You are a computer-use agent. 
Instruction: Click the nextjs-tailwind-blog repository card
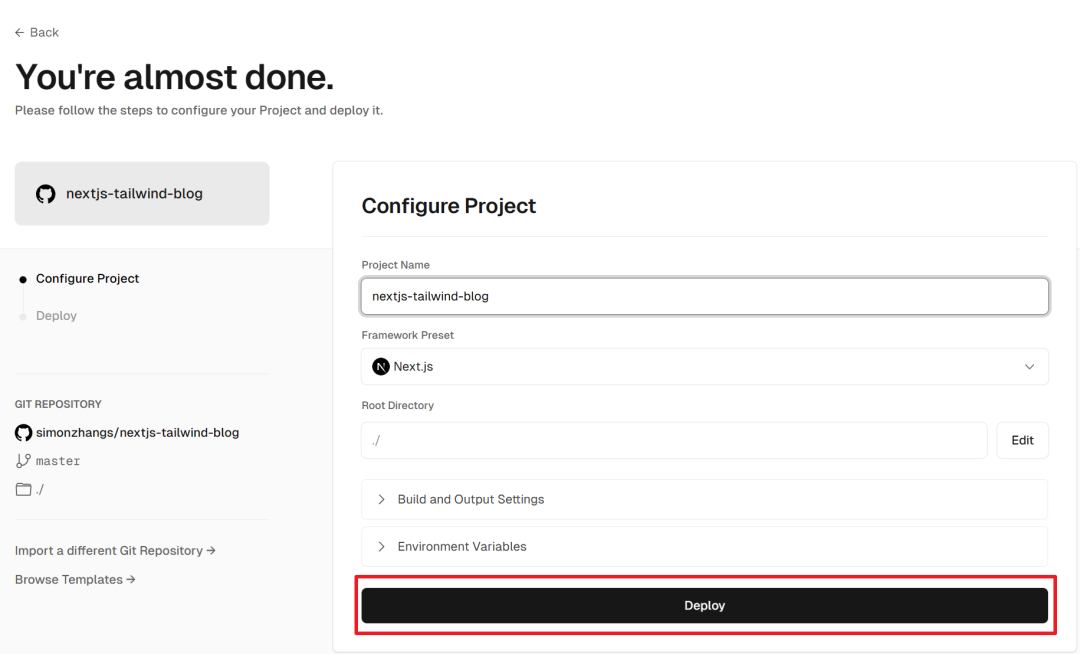[142, 194]
